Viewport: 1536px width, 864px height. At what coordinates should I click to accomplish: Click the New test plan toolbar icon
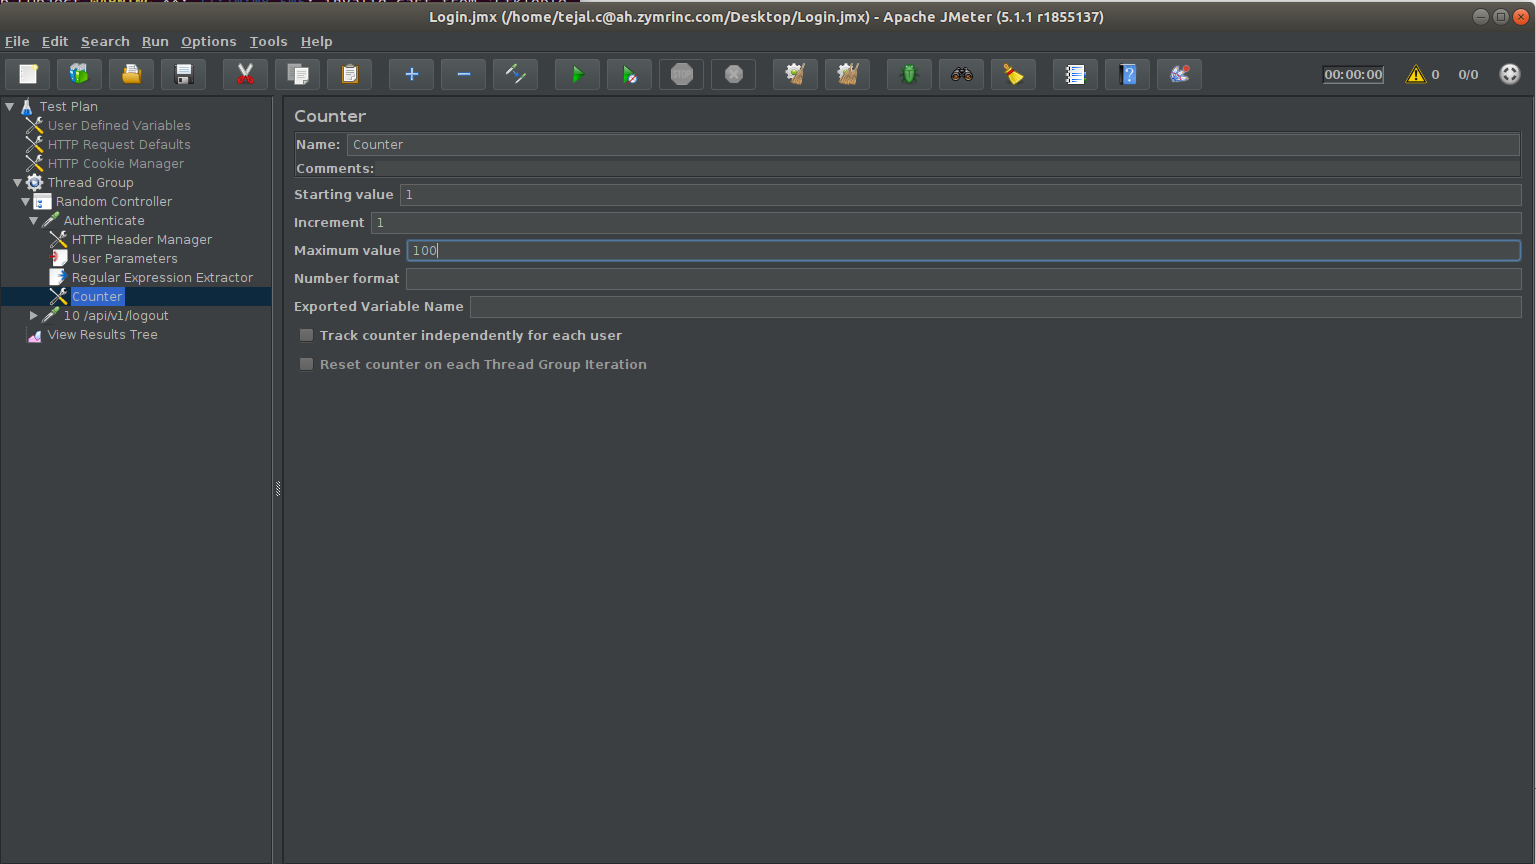click(x=28, y=74)
